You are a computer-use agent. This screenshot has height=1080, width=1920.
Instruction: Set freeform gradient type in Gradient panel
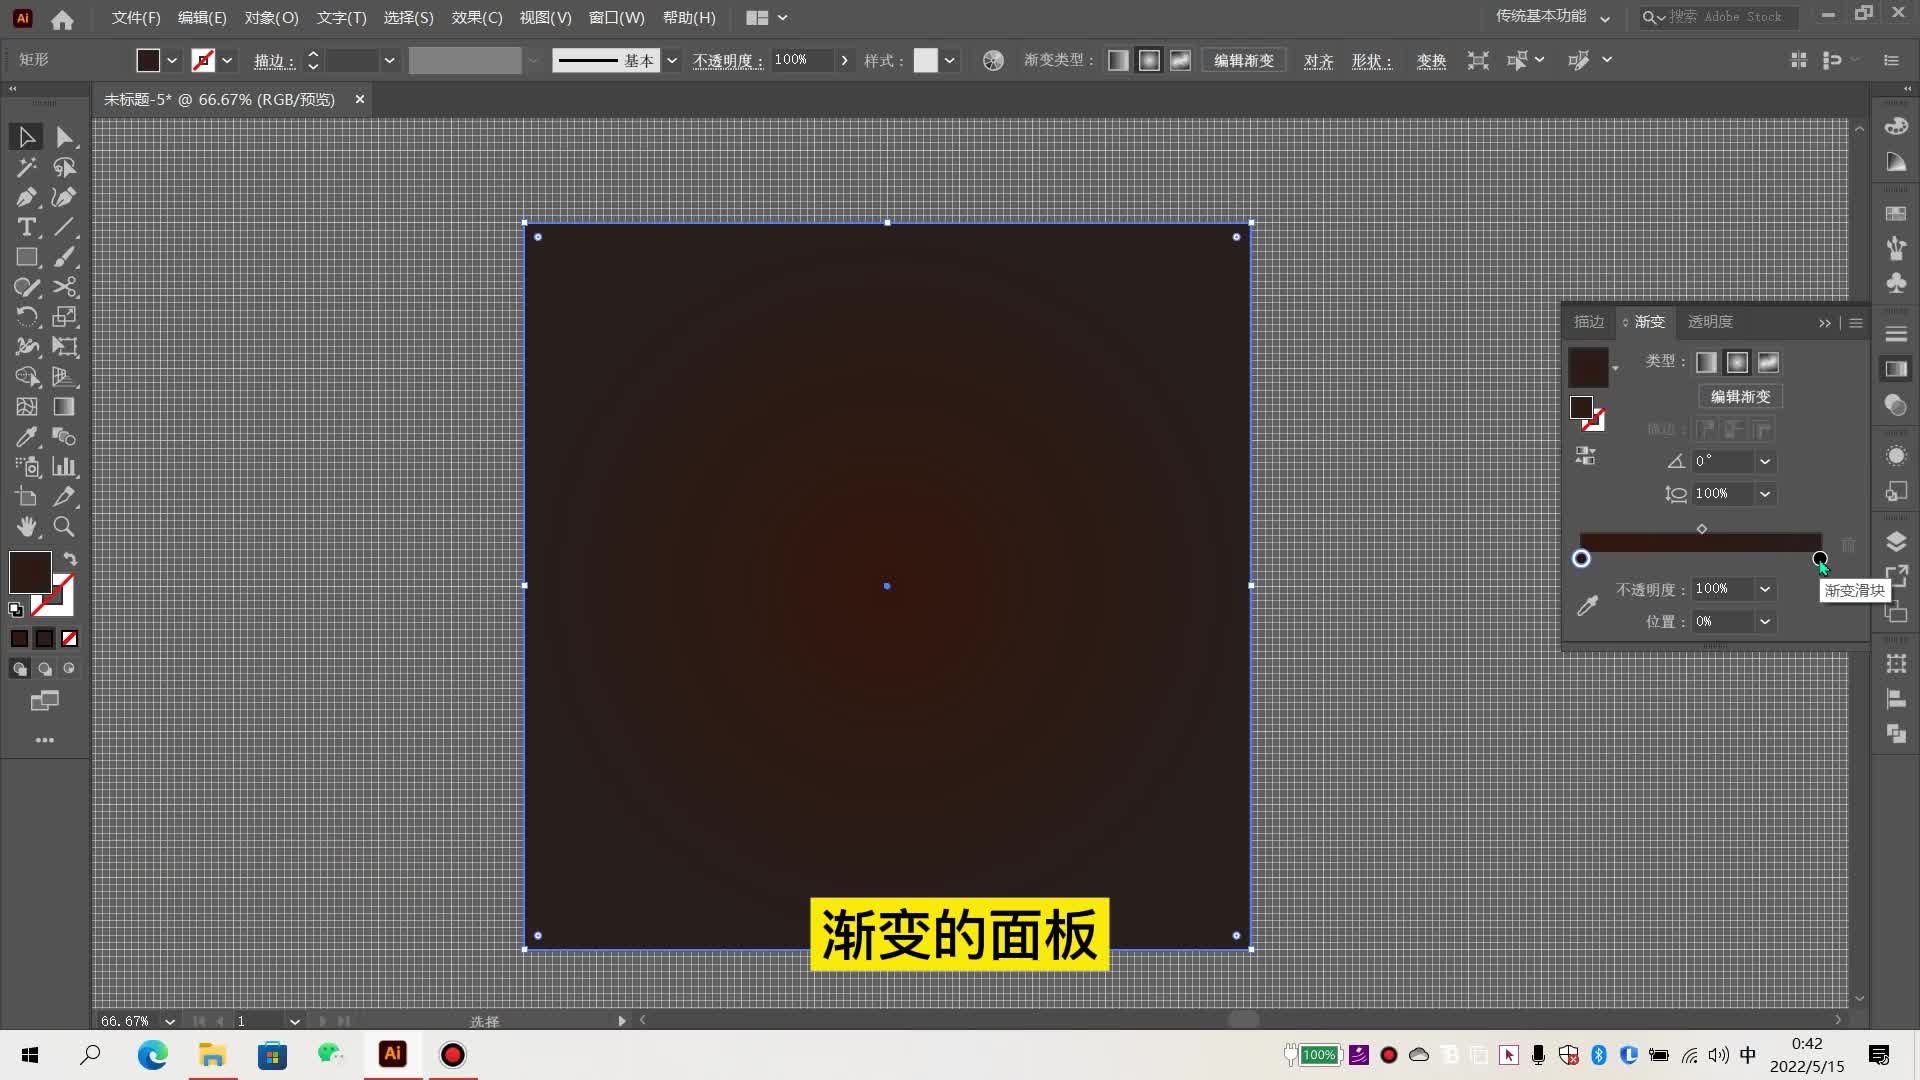pyautogui.click(x=1769, y=363)
